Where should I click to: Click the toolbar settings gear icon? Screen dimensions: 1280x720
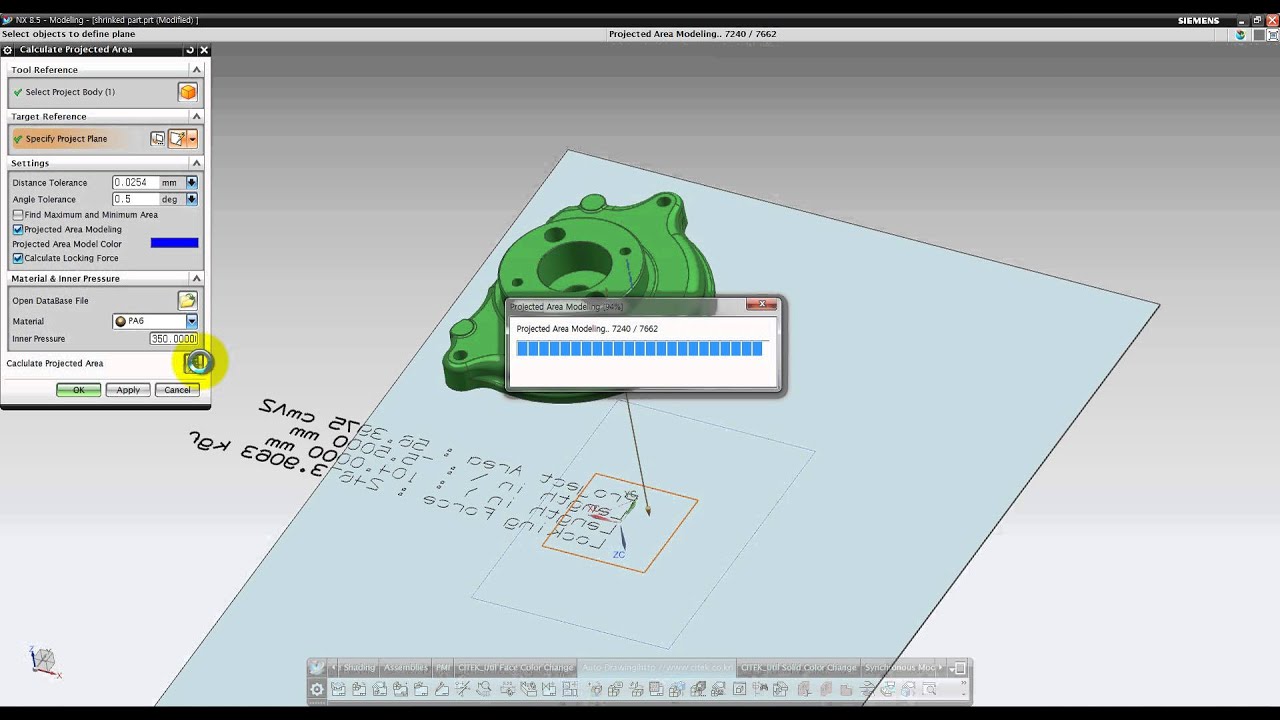pyautogui.click(x=317, y=689)
